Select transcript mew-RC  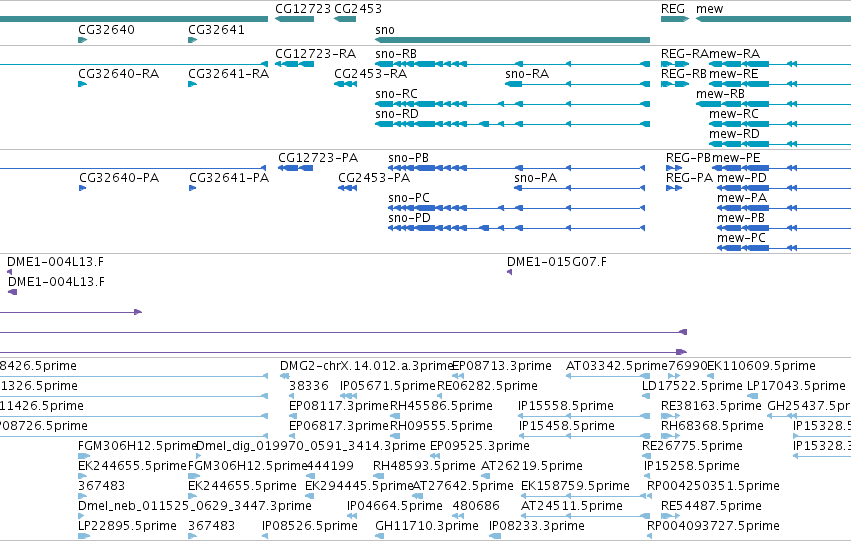733,114
